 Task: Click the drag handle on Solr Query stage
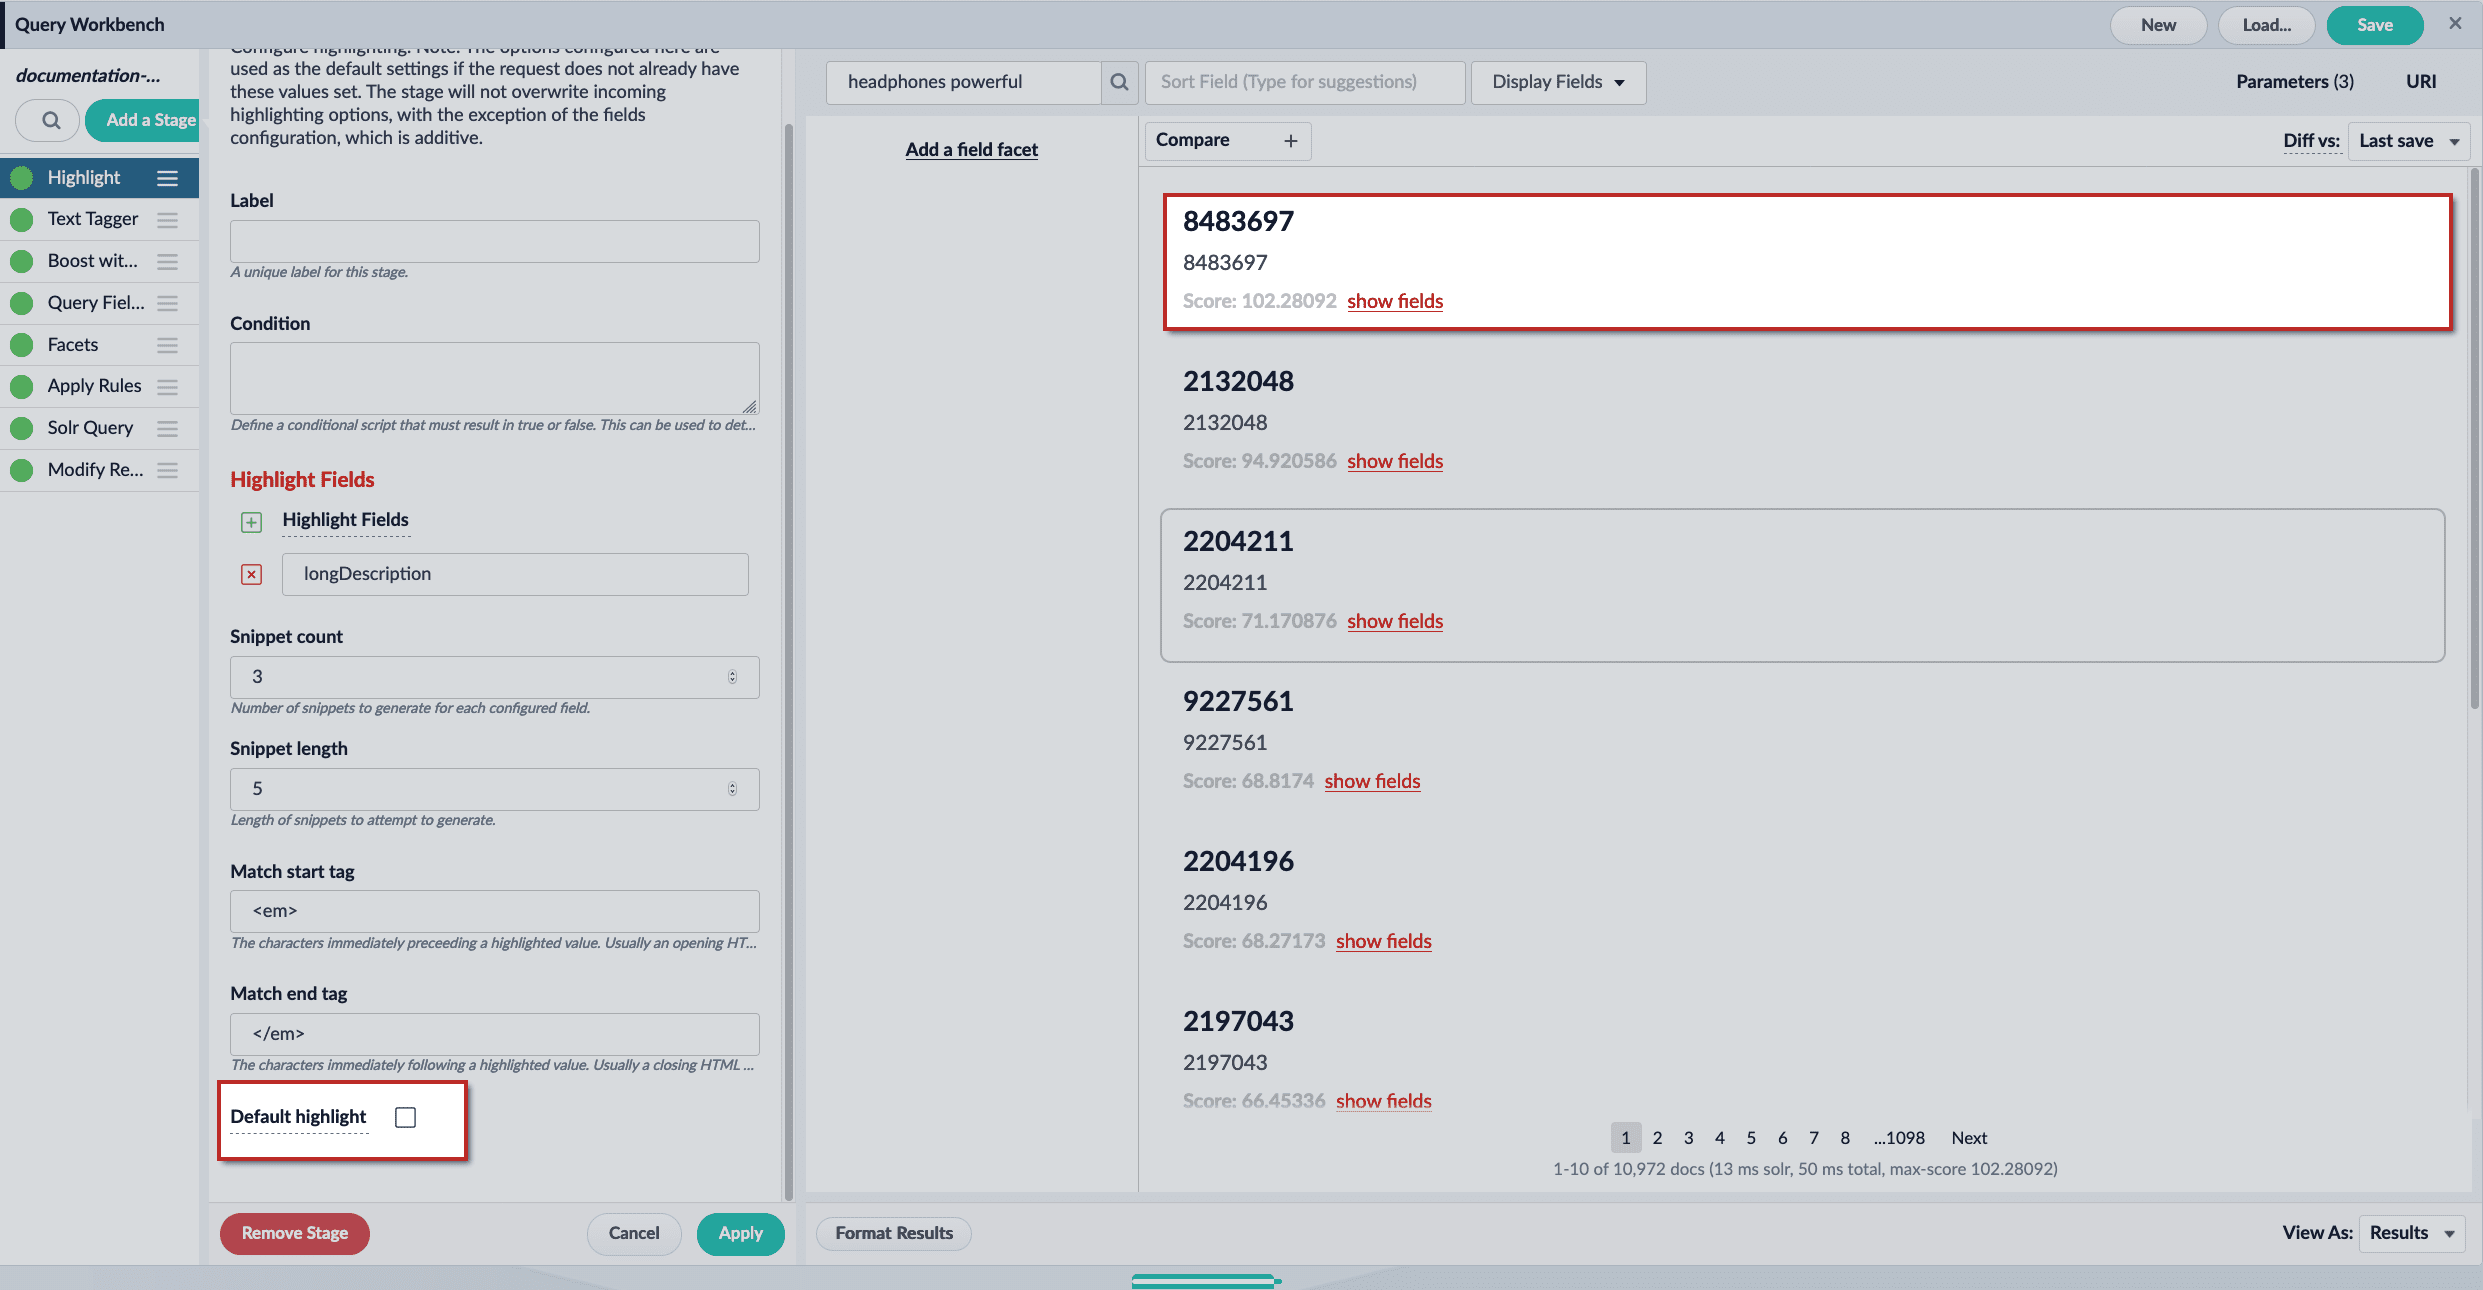tap(167, 428)
